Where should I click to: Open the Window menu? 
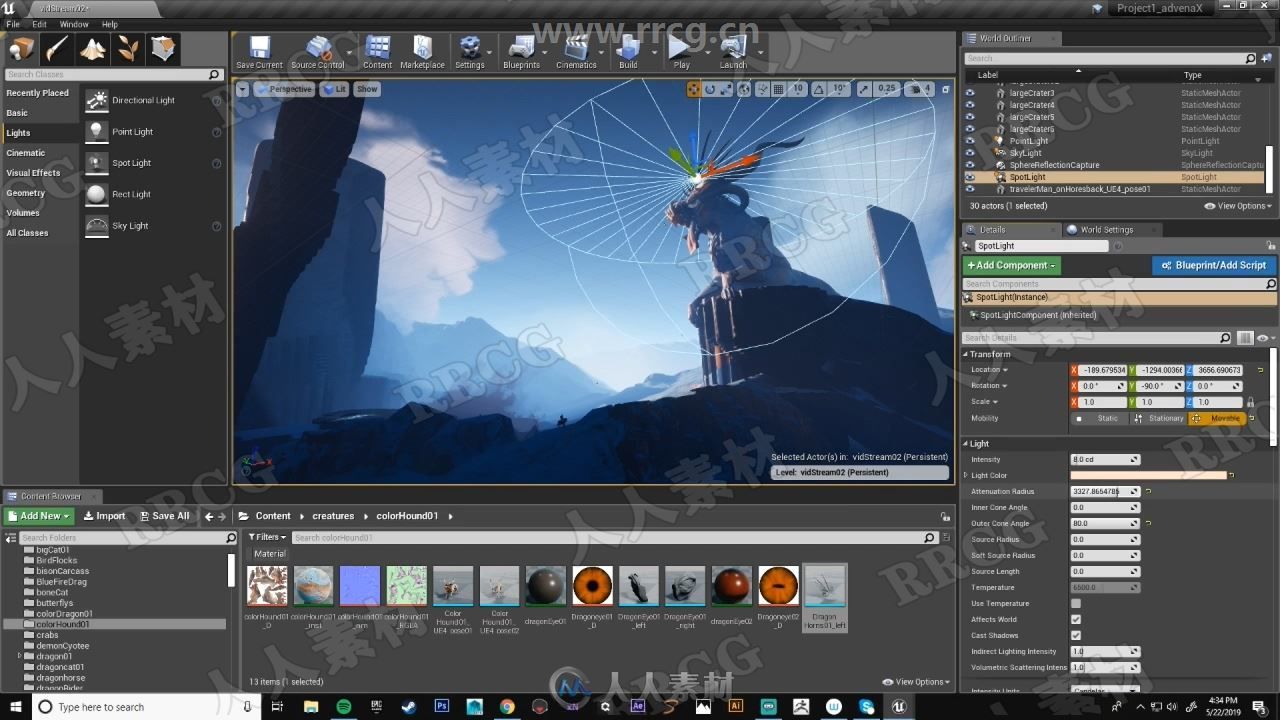(x=74, y=24)
